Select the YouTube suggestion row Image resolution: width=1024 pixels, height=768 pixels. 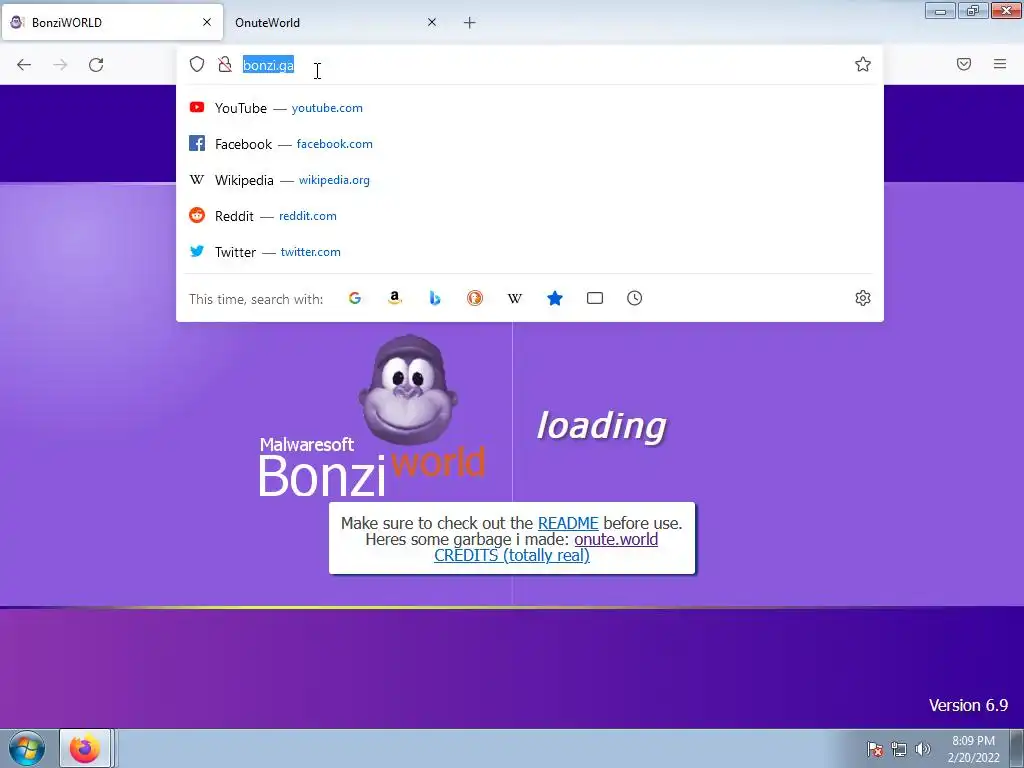530,108
